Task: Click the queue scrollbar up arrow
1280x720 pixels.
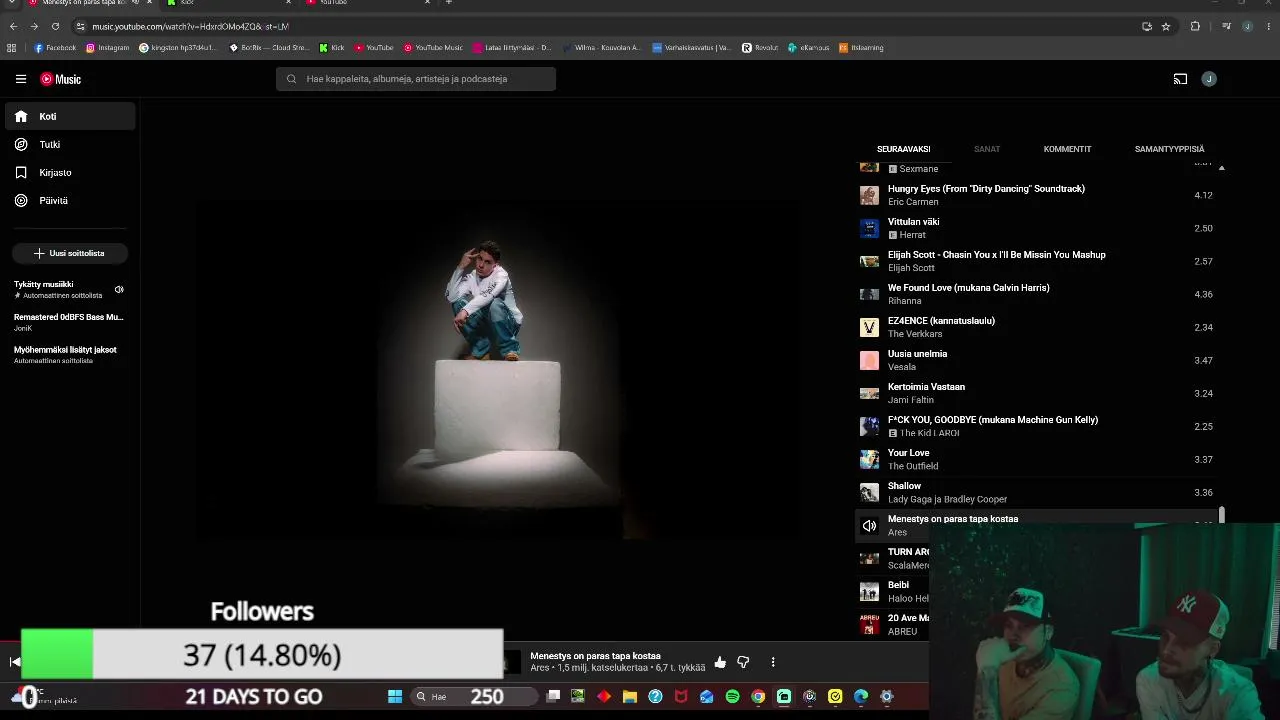Action: tap(1221, 168)
